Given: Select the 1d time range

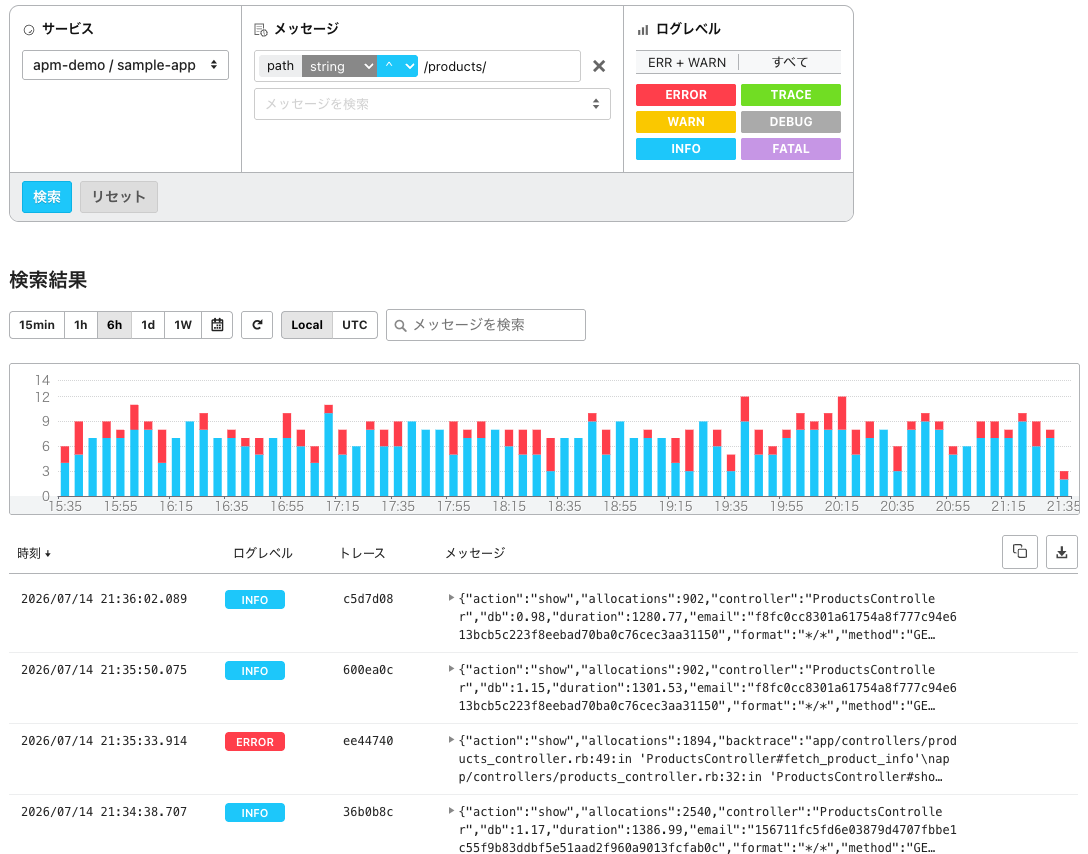Looking at the screenshot, I should [148, 325].
